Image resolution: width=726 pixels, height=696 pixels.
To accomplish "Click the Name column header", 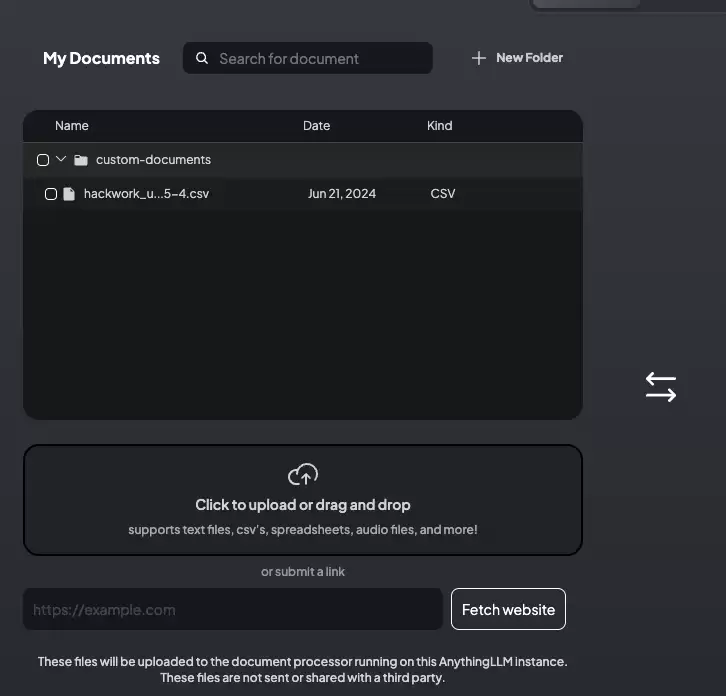I will (72, 125).
